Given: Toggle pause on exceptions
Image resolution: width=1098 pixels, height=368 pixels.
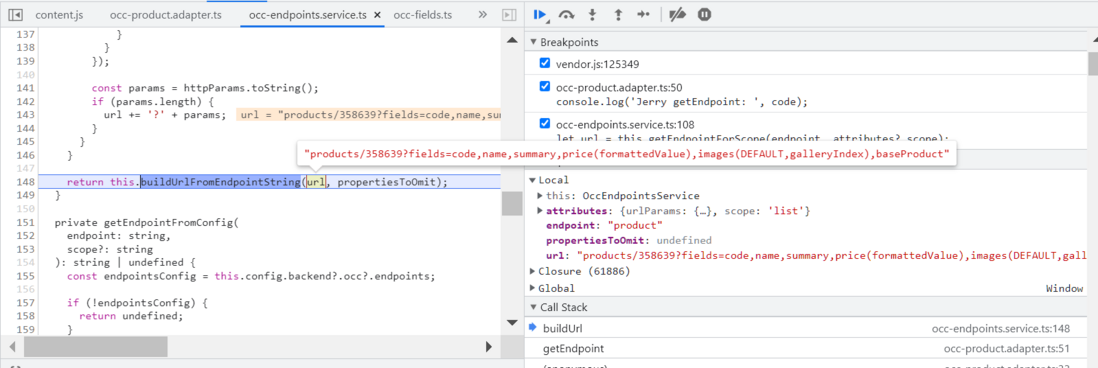Looking at the screenshot, I should coord(704,14).
